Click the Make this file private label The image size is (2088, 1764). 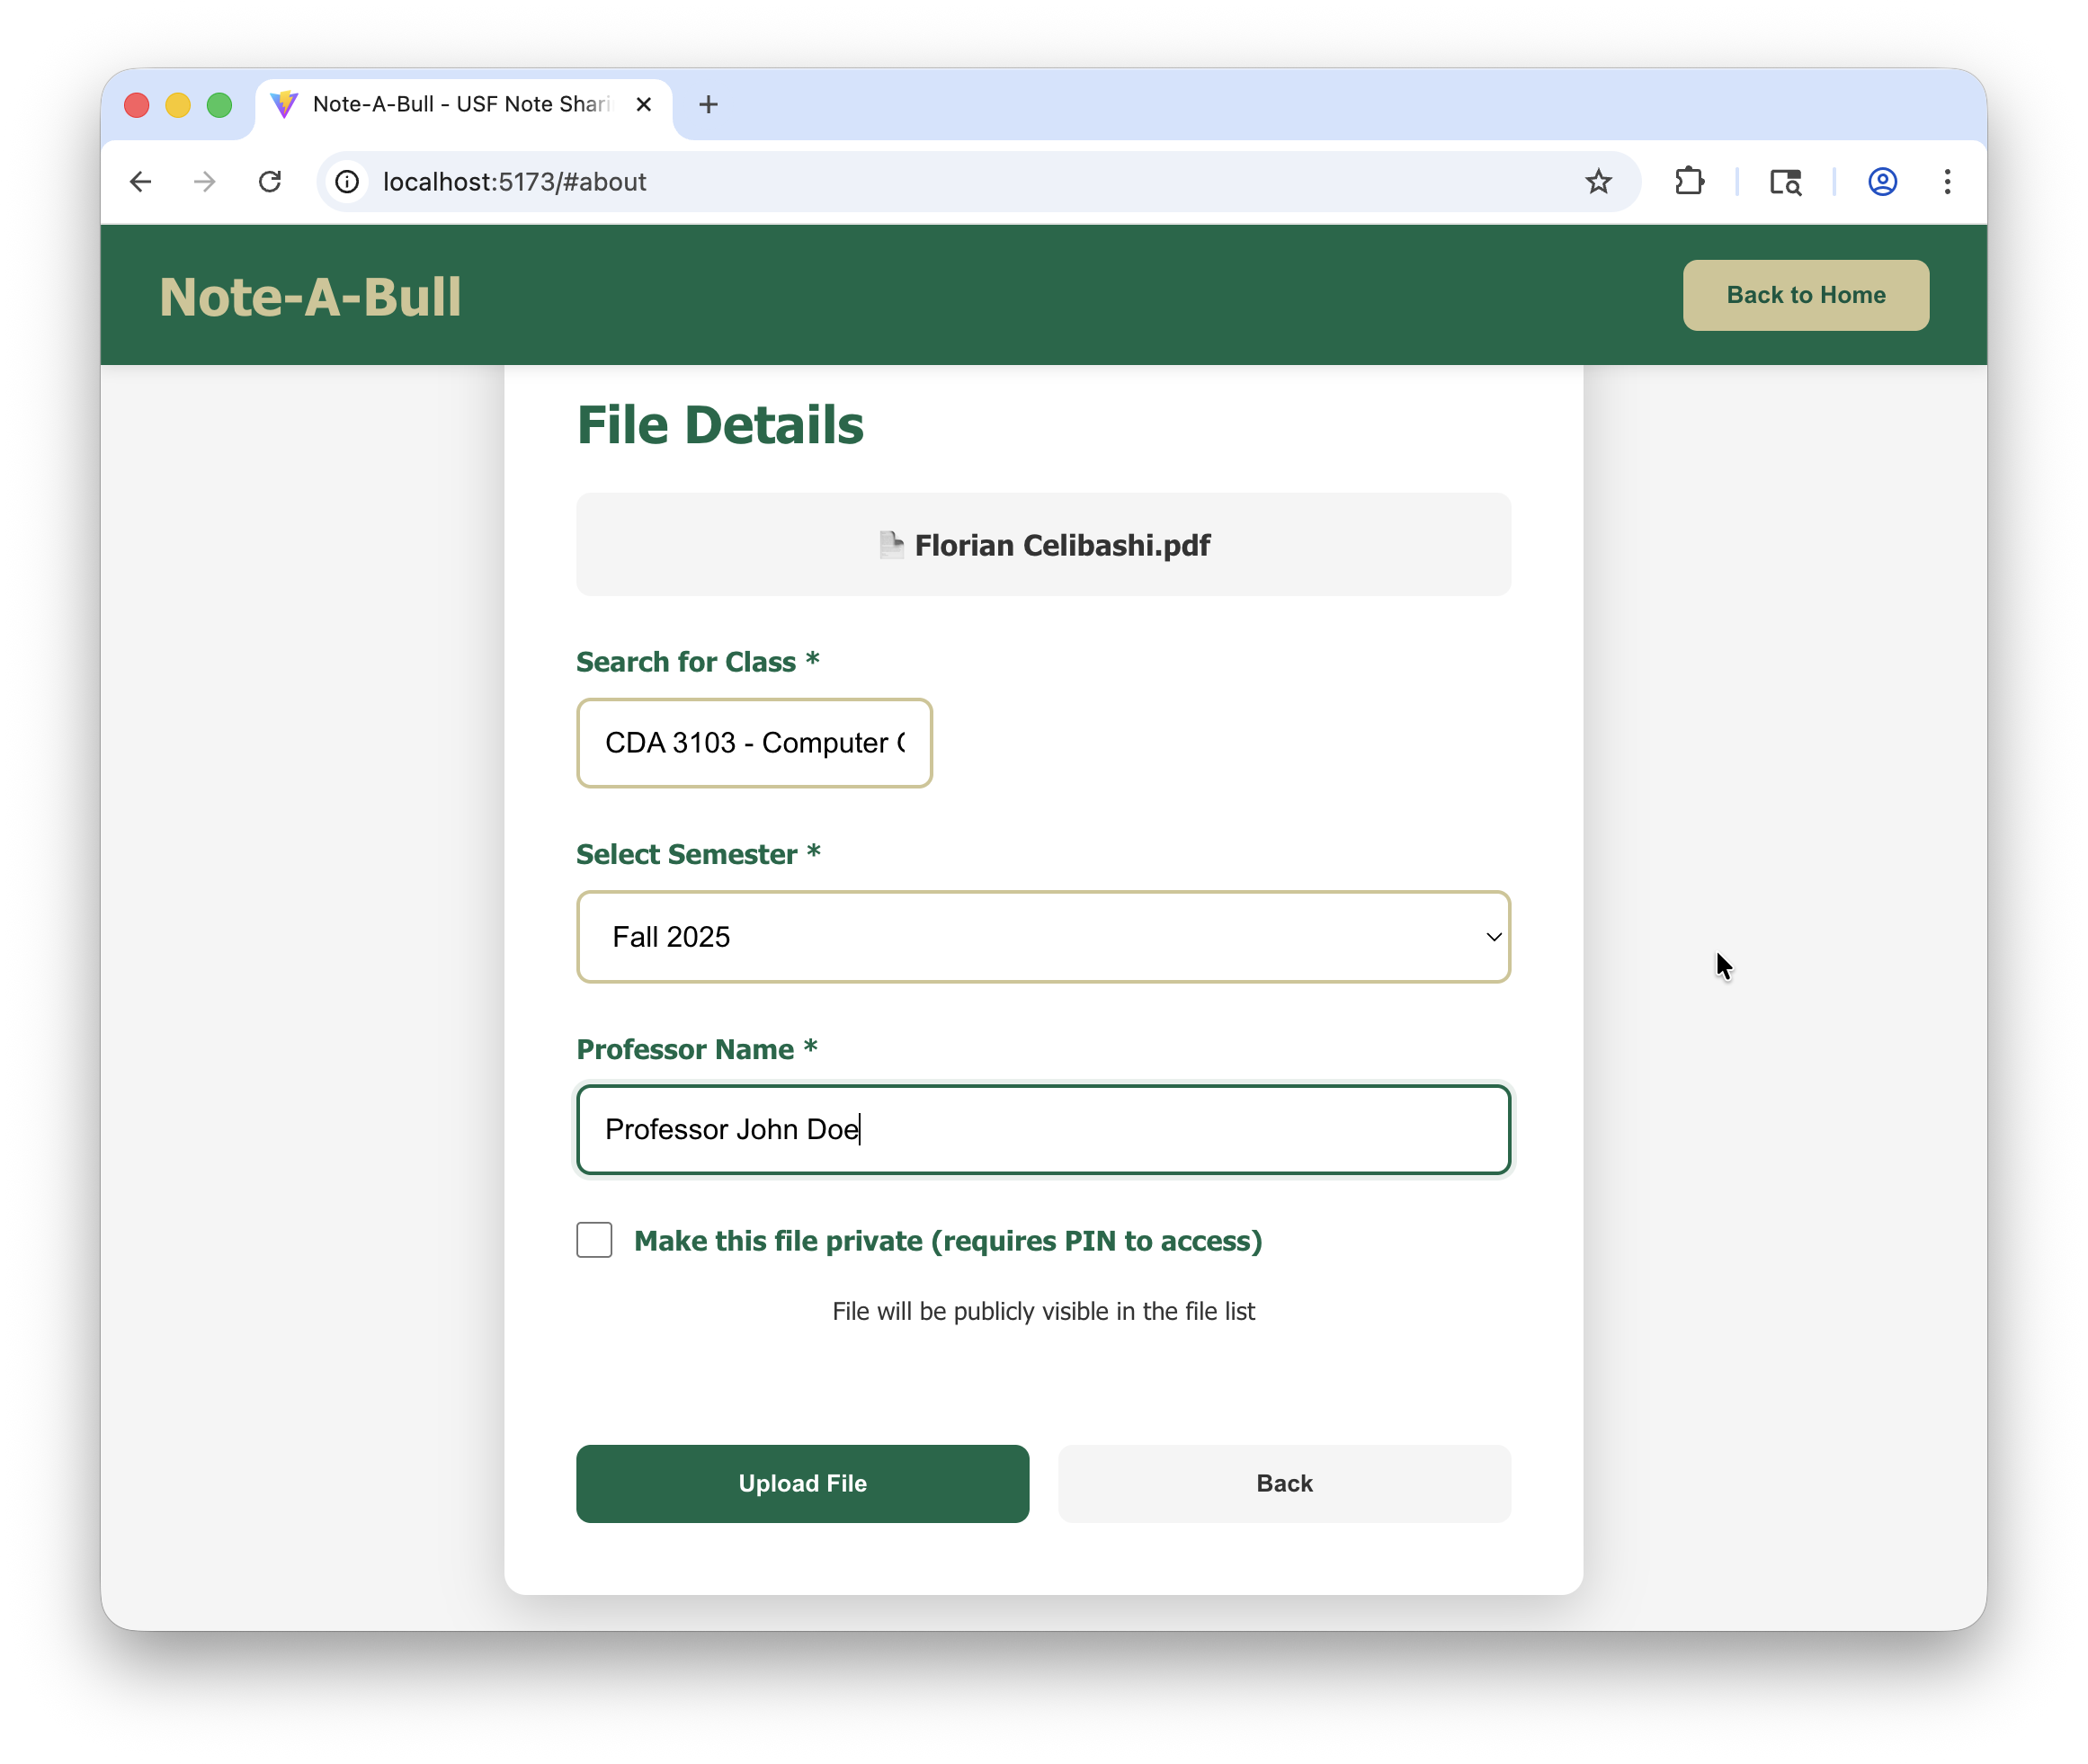[947, 1241]
